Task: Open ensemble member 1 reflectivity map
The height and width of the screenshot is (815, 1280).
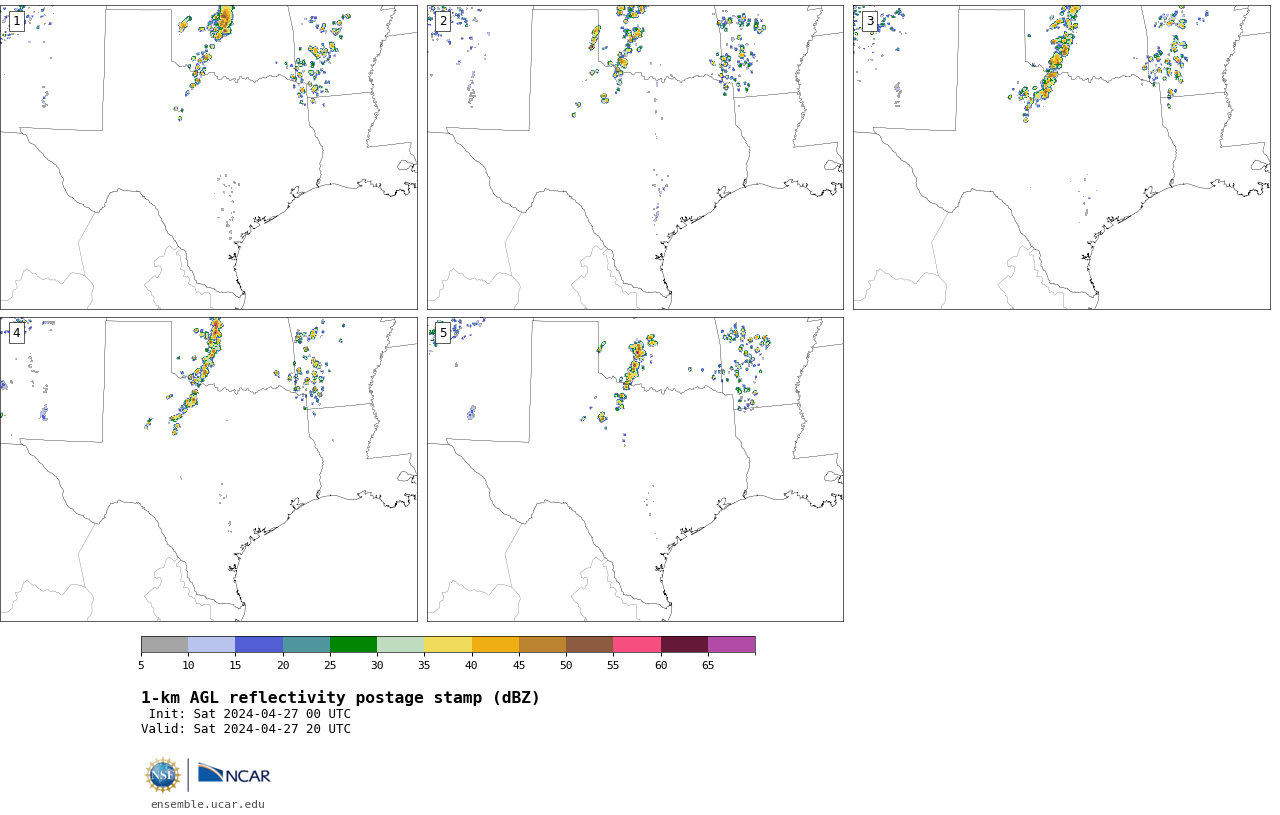Action: pos(208,157)
